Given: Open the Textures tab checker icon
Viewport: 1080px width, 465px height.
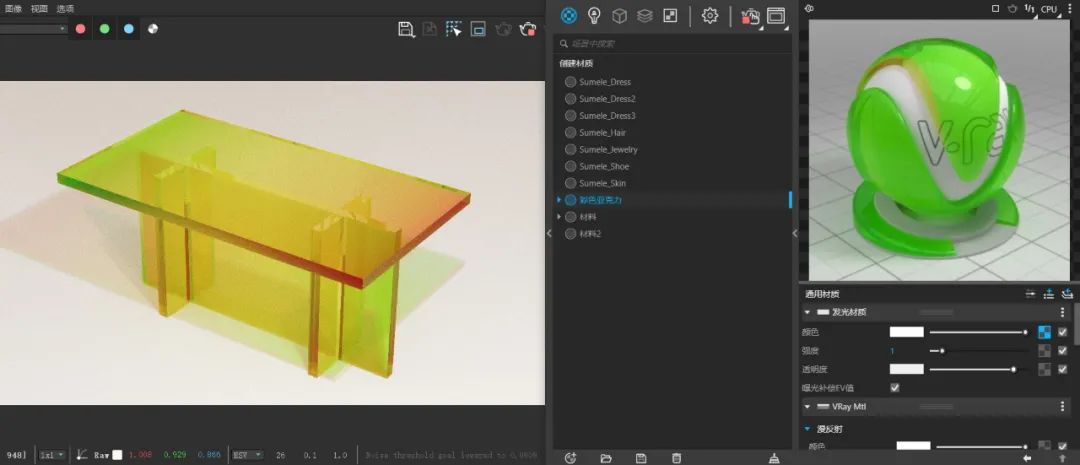Looking at the screenshot, I should click(670, 15).
